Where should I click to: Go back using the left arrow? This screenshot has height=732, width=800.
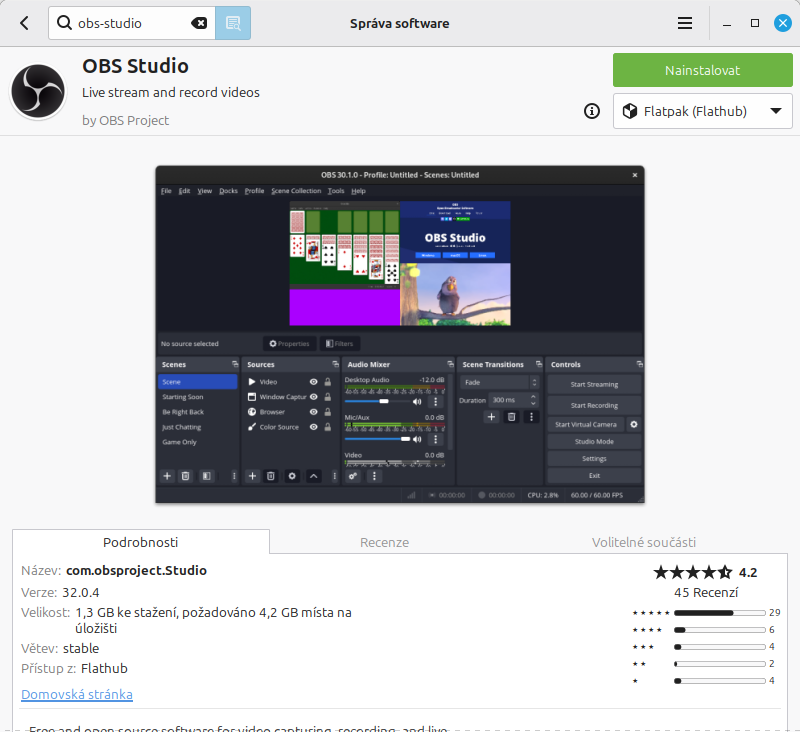[x=24, y=23]
